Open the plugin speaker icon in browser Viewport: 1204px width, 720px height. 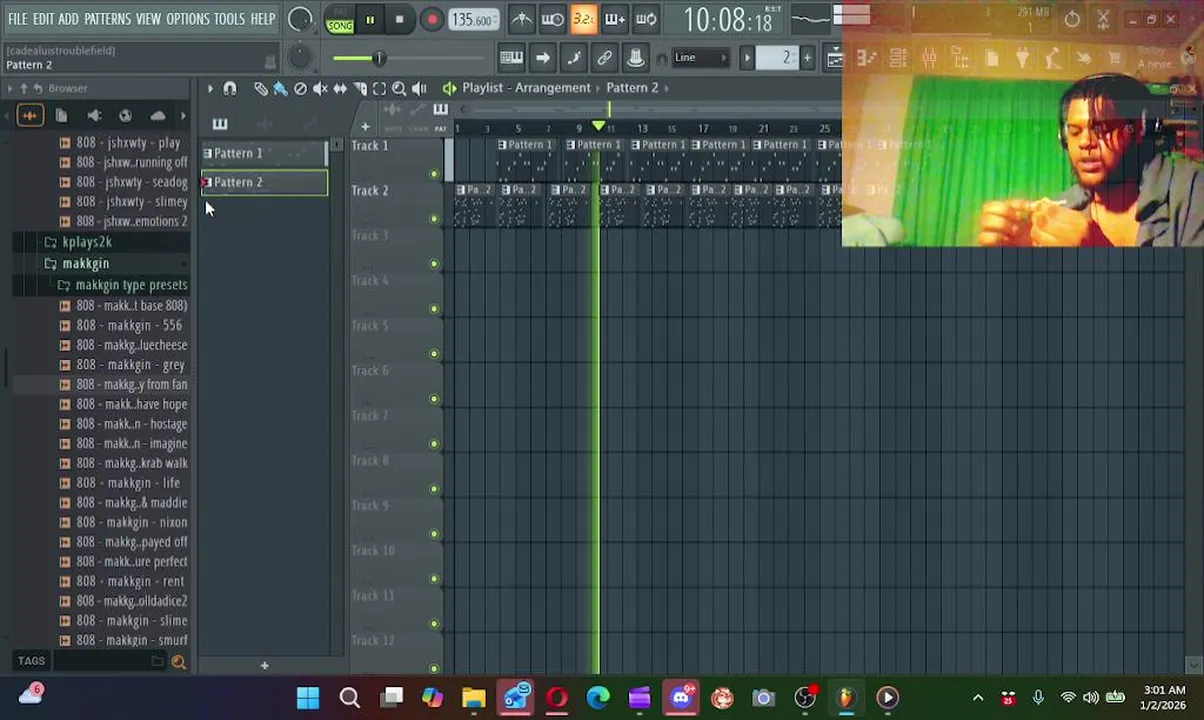(94, 116)
